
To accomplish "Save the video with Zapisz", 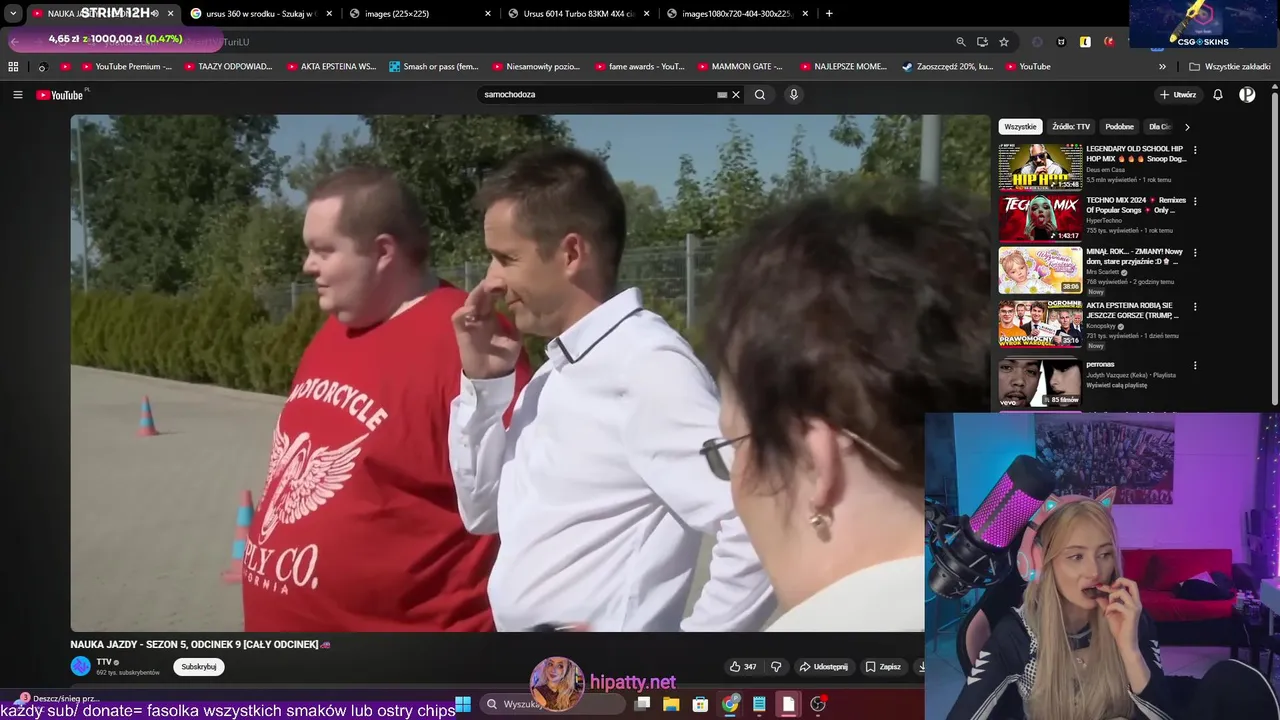I will tap(883, 667).
